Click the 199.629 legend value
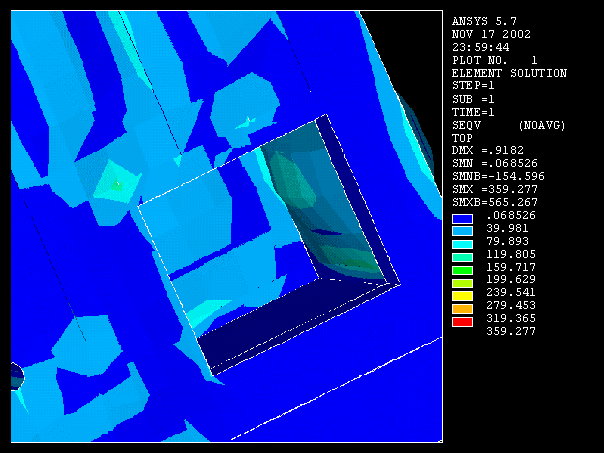 coord(511,280)
